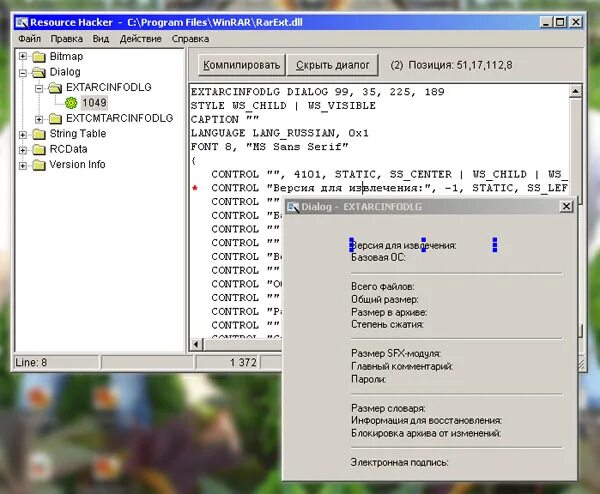Click the CAPTION "" script line

(225, 119)
